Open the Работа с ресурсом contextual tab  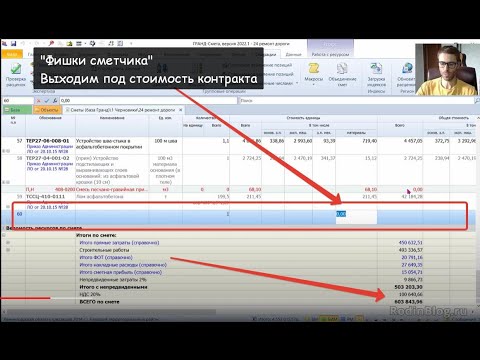click(x=330, y=54)
